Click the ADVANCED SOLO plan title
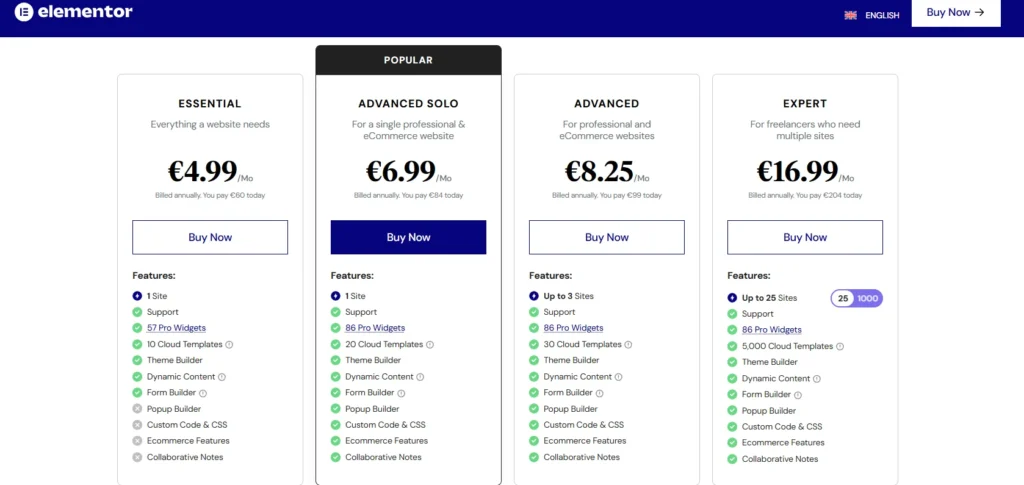The height and width of the screenshot is (485, 1024). click(408, 103)
